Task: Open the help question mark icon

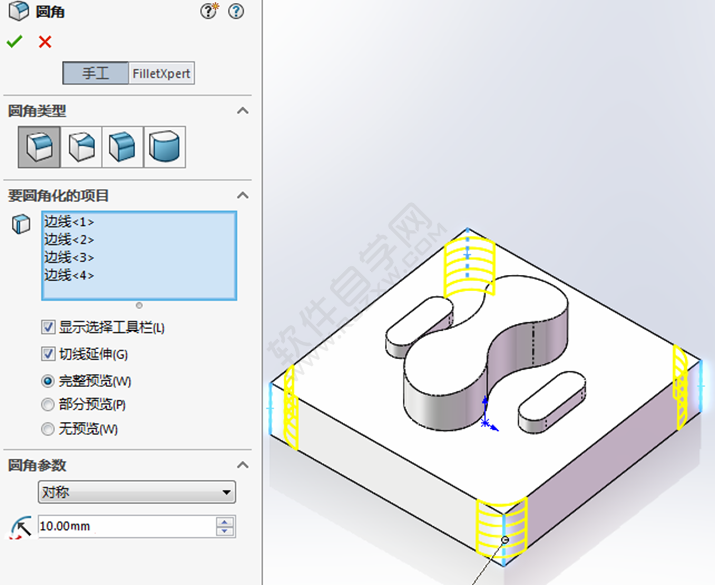Action: click(236, 11)
